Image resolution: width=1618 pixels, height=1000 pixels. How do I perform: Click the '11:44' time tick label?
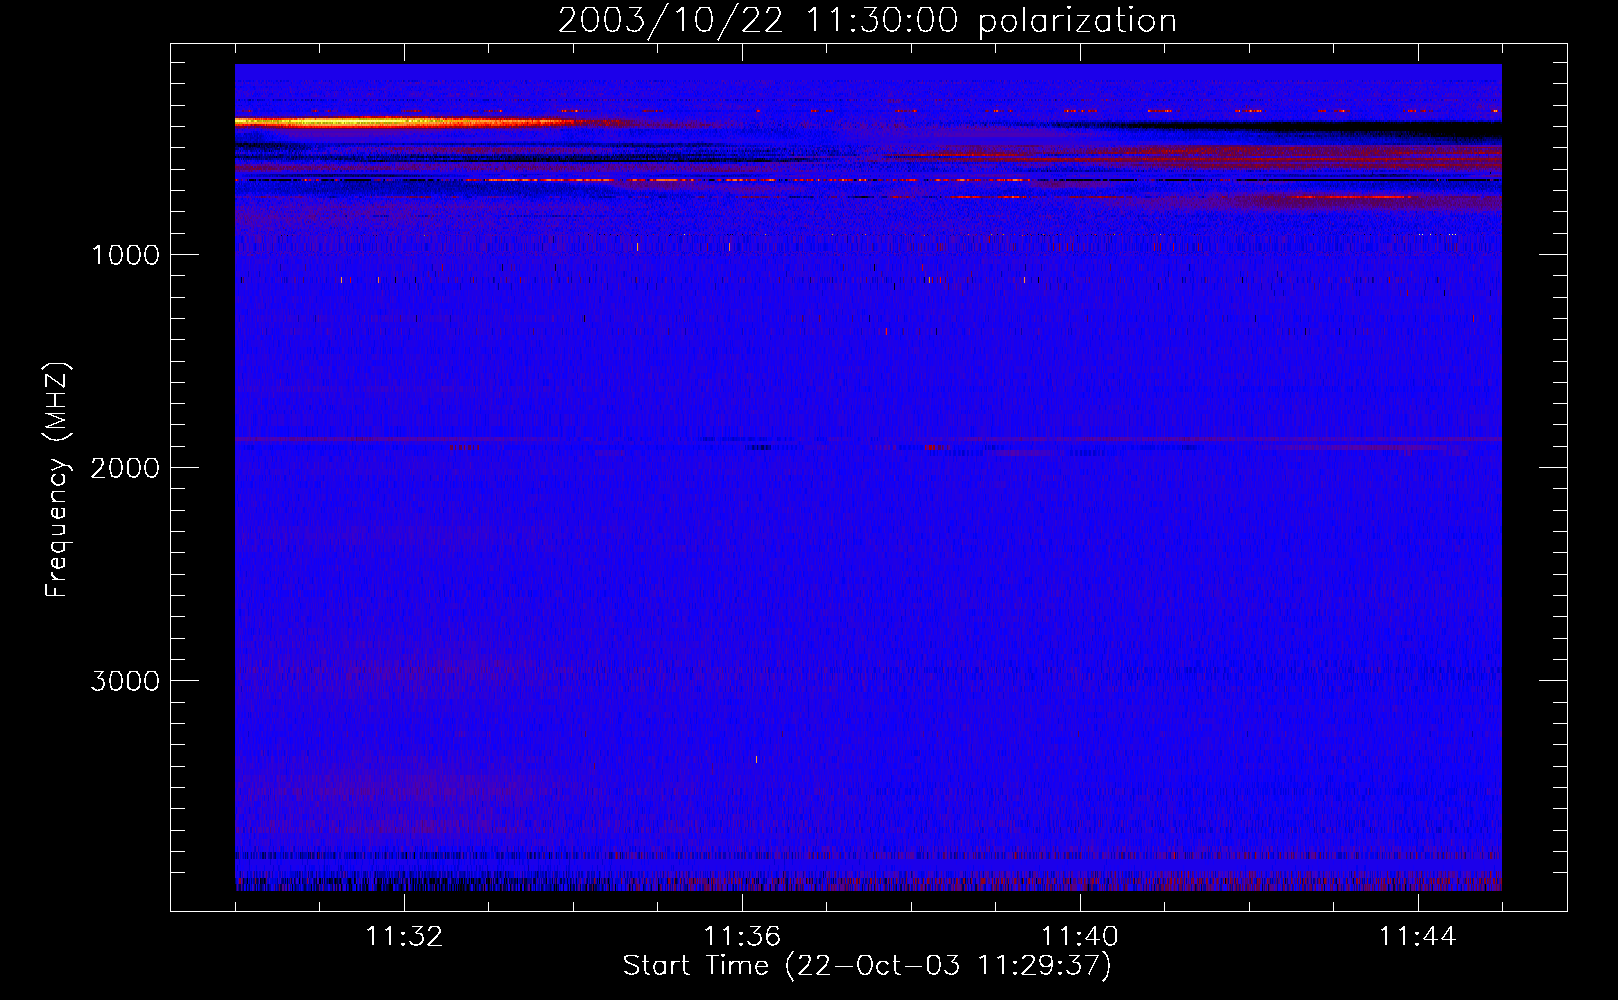point(1418,936)
